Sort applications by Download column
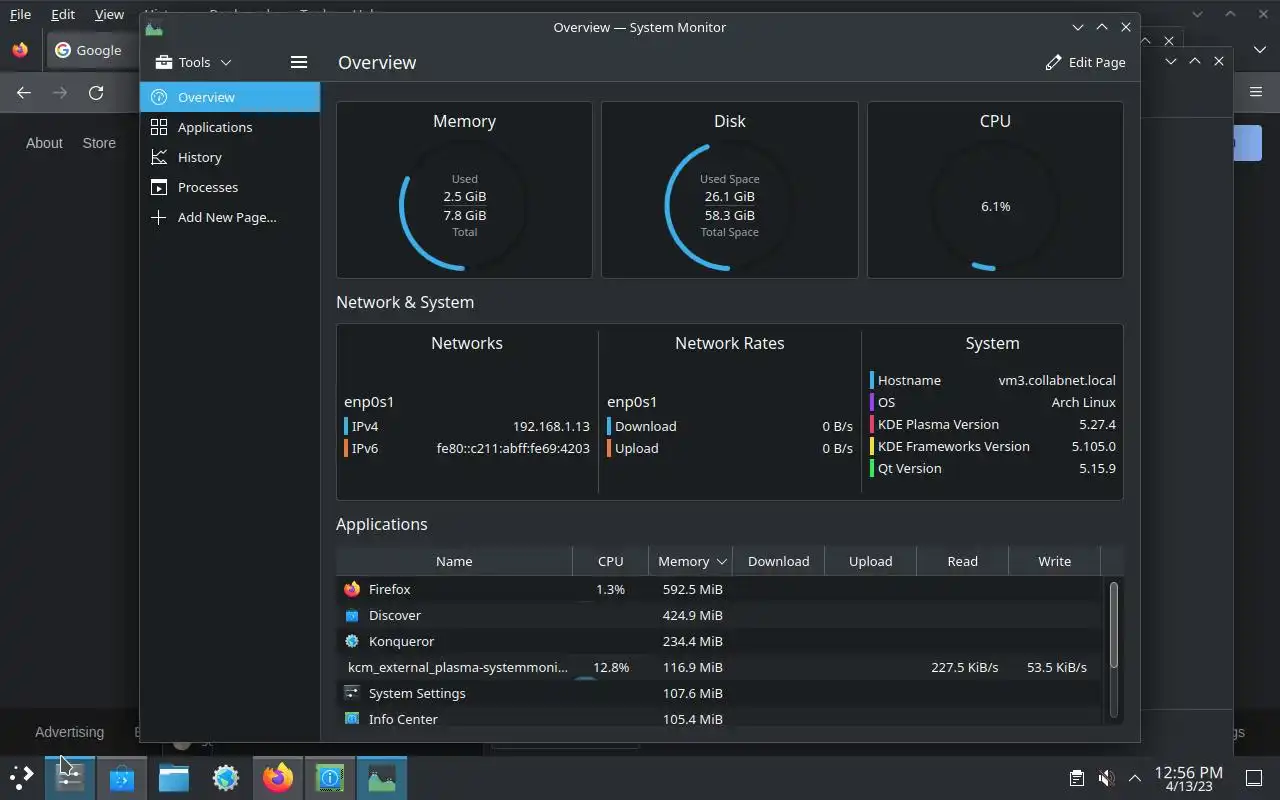This screenshot has width=1280, height=800. pos(778,561)
